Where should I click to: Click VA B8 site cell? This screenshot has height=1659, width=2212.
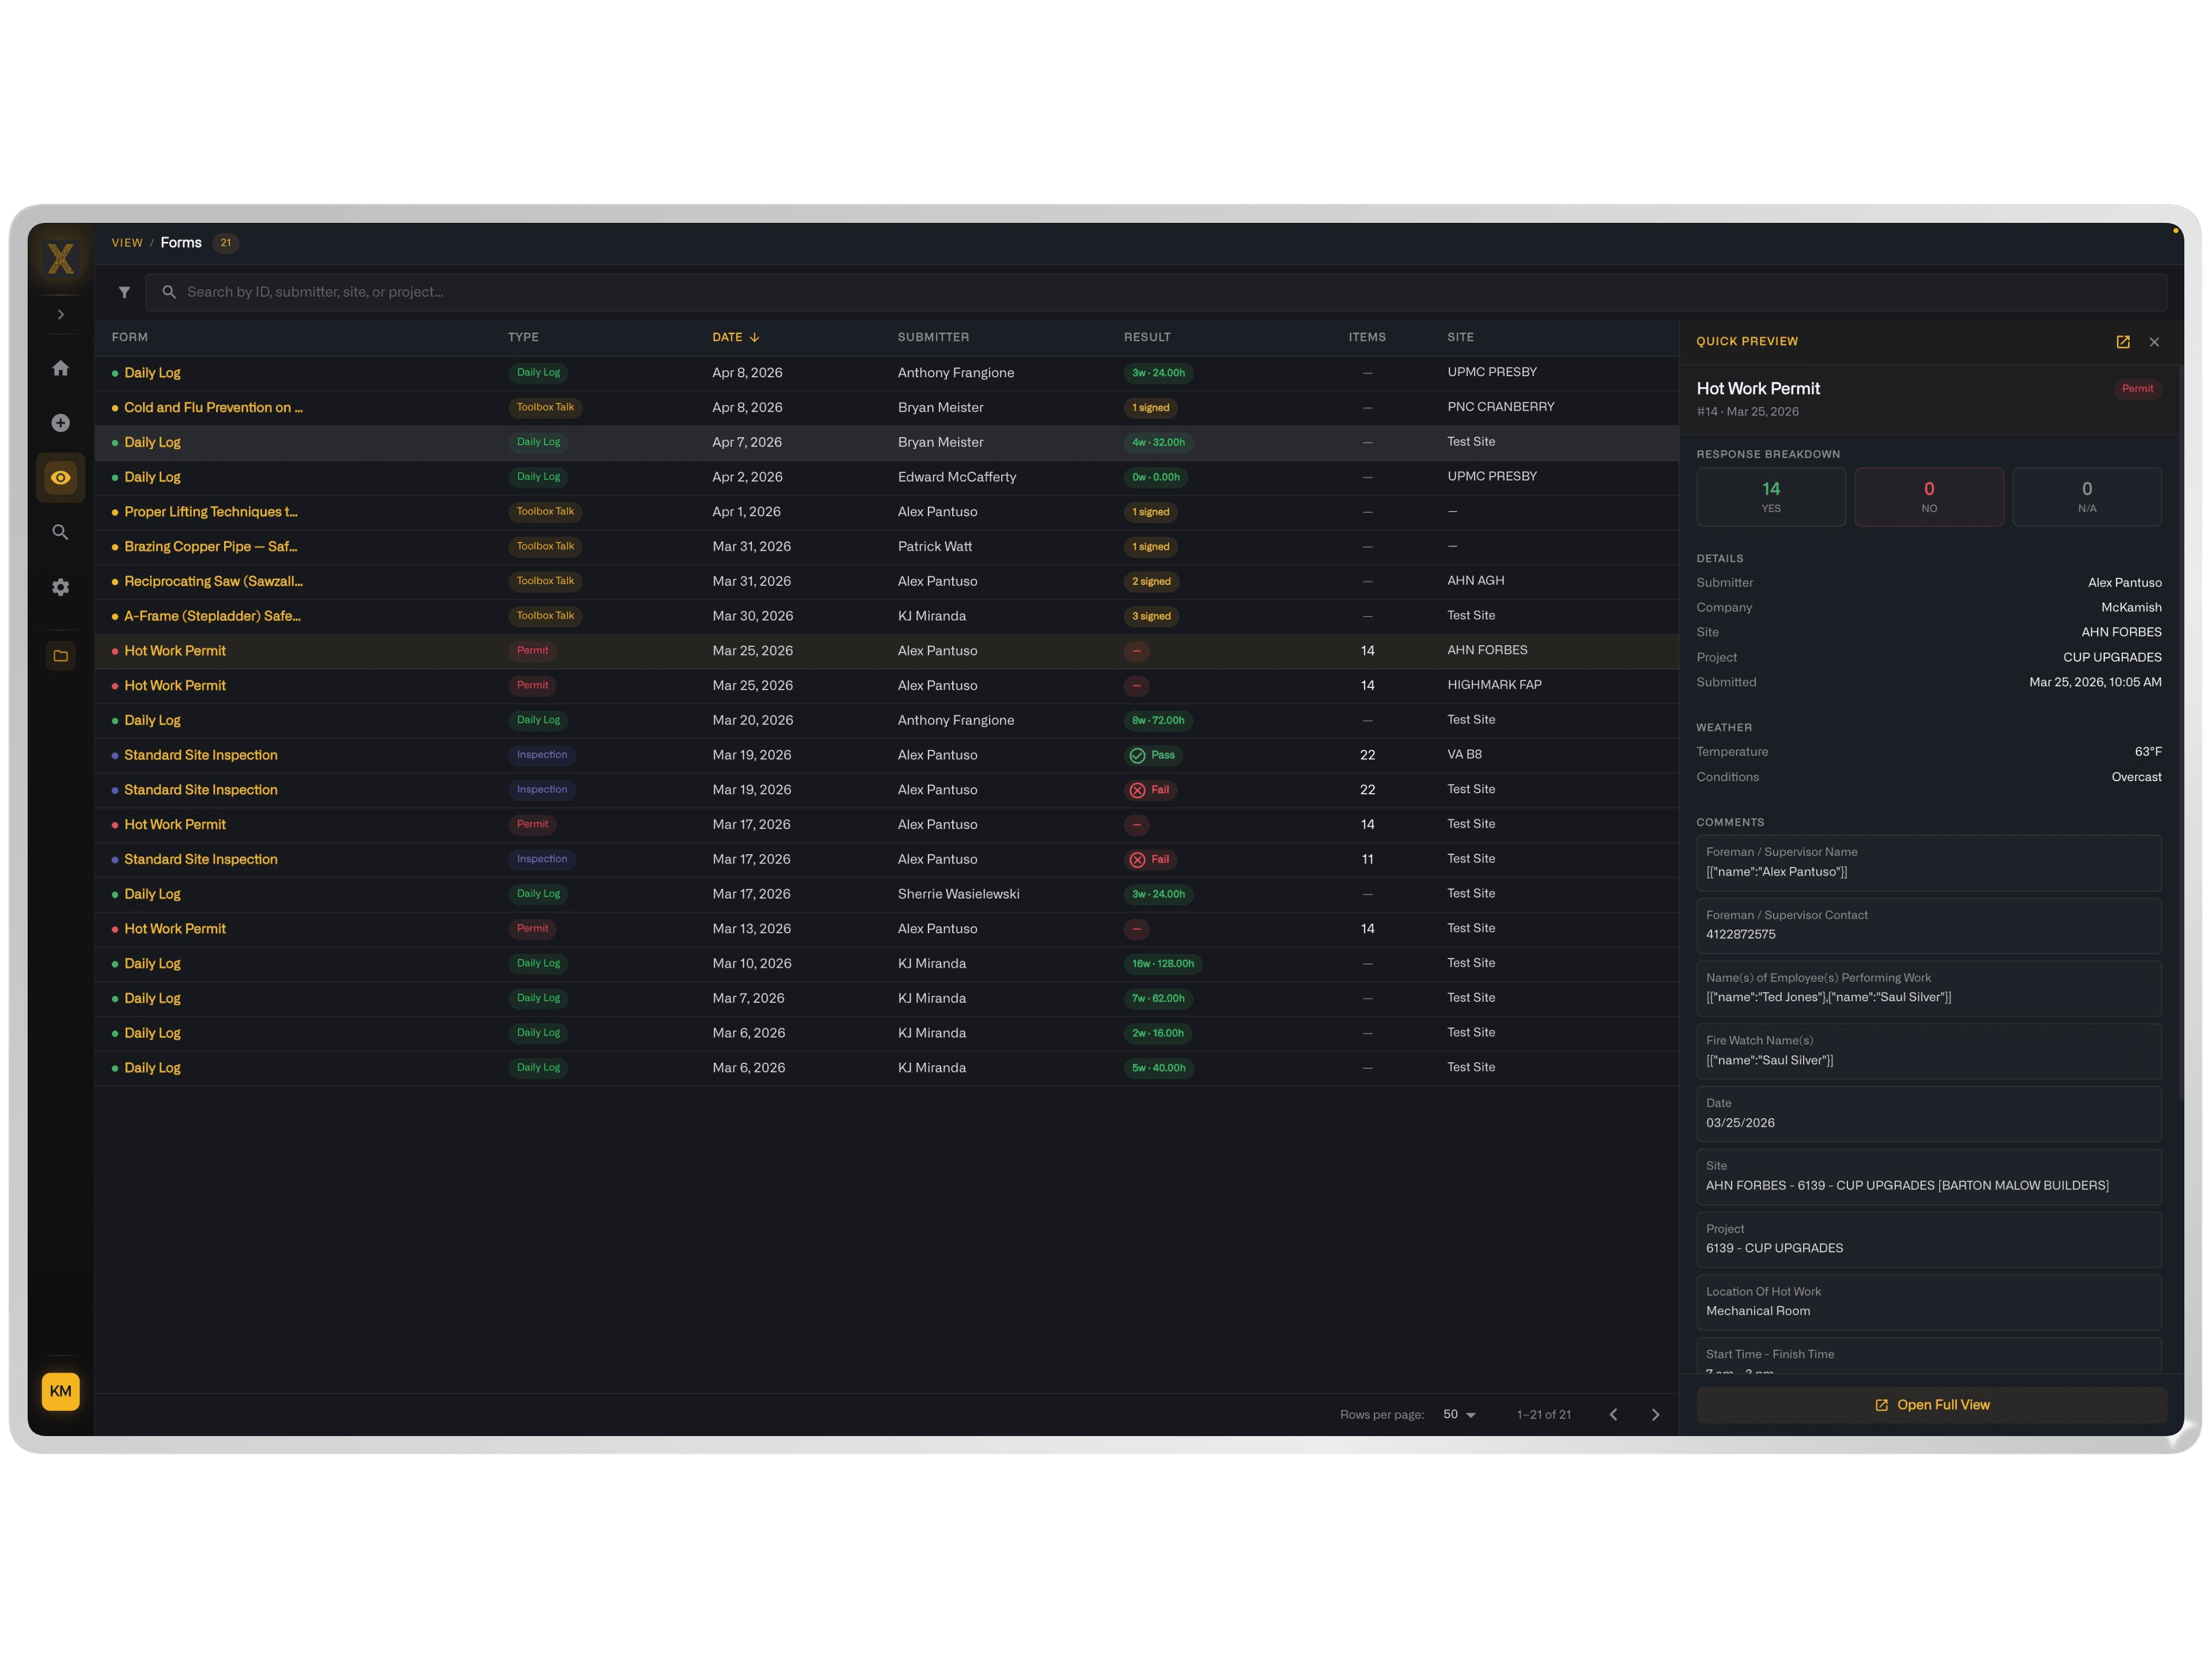1464,755
